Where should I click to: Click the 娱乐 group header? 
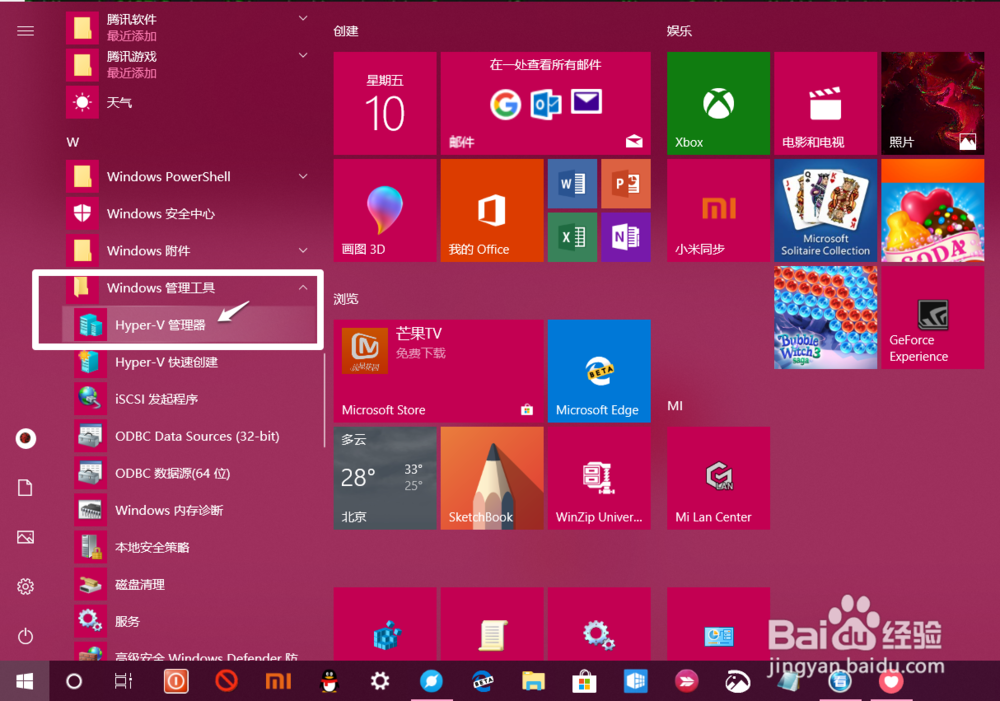pyautogui.click(x=679, y=31)
